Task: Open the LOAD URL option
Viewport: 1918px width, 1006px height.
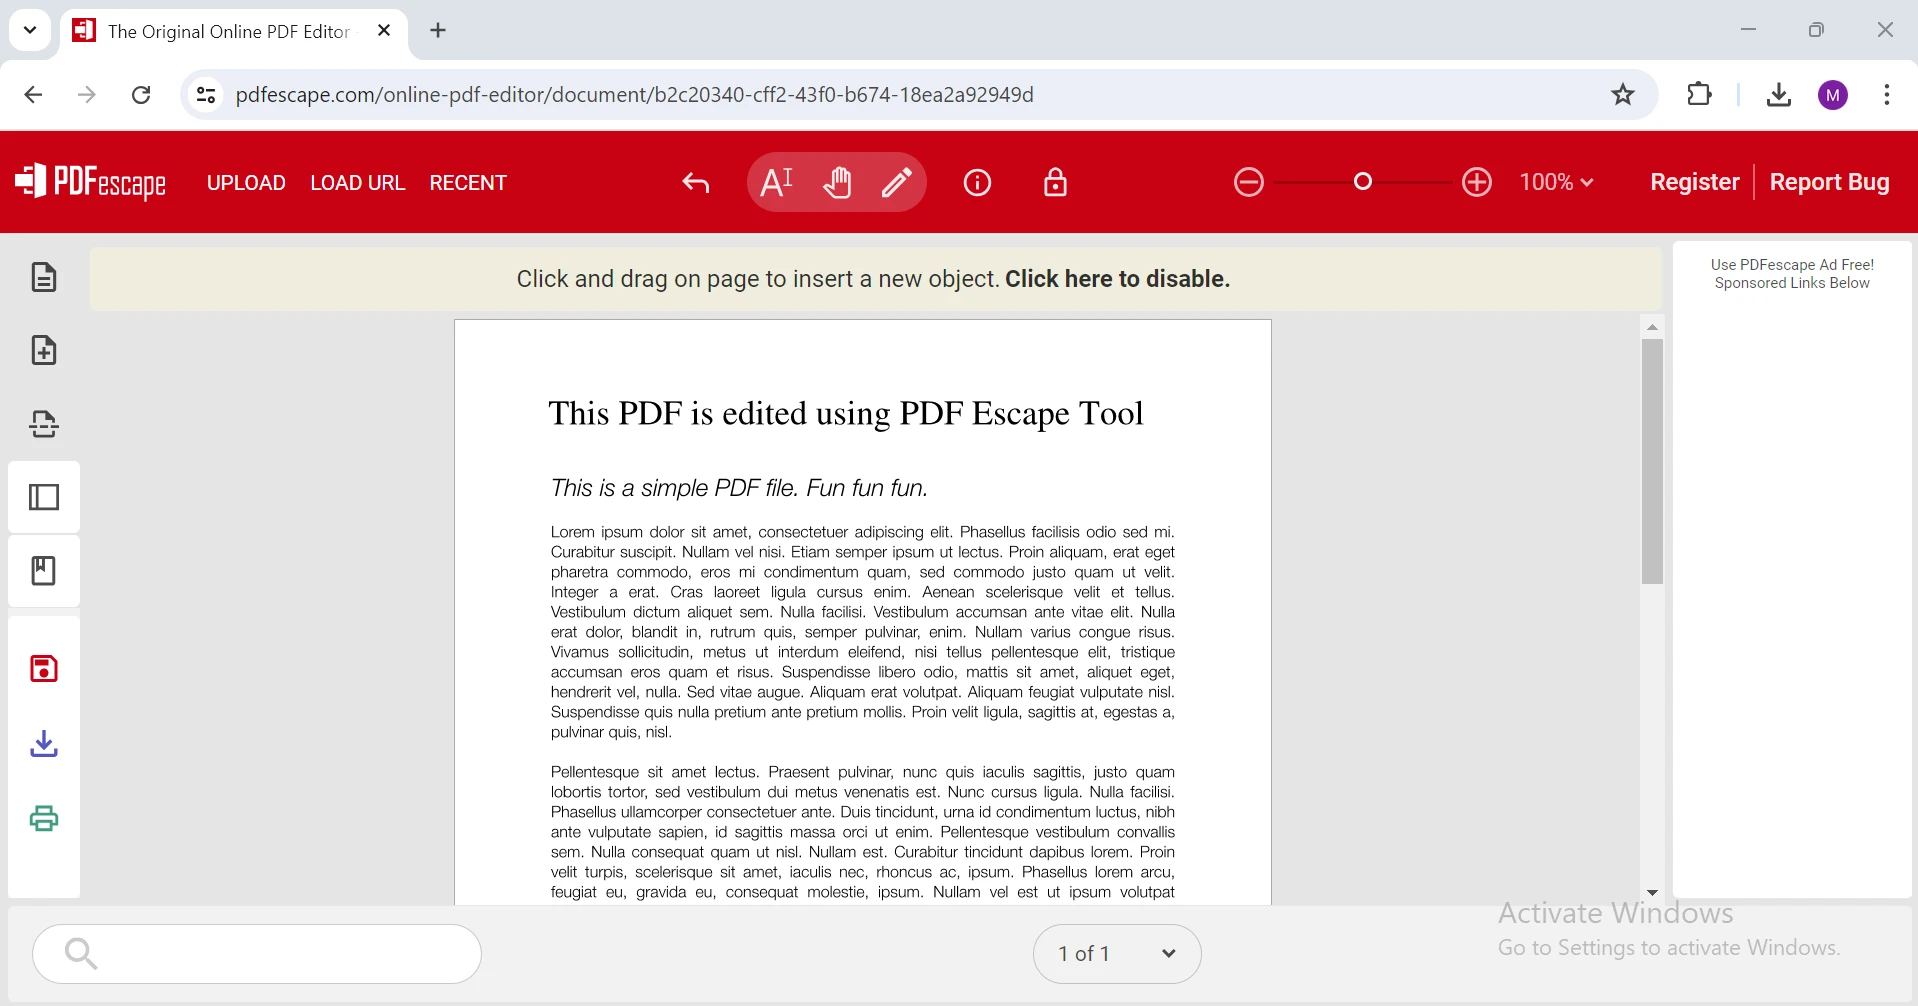Action: tap(357, 183)
